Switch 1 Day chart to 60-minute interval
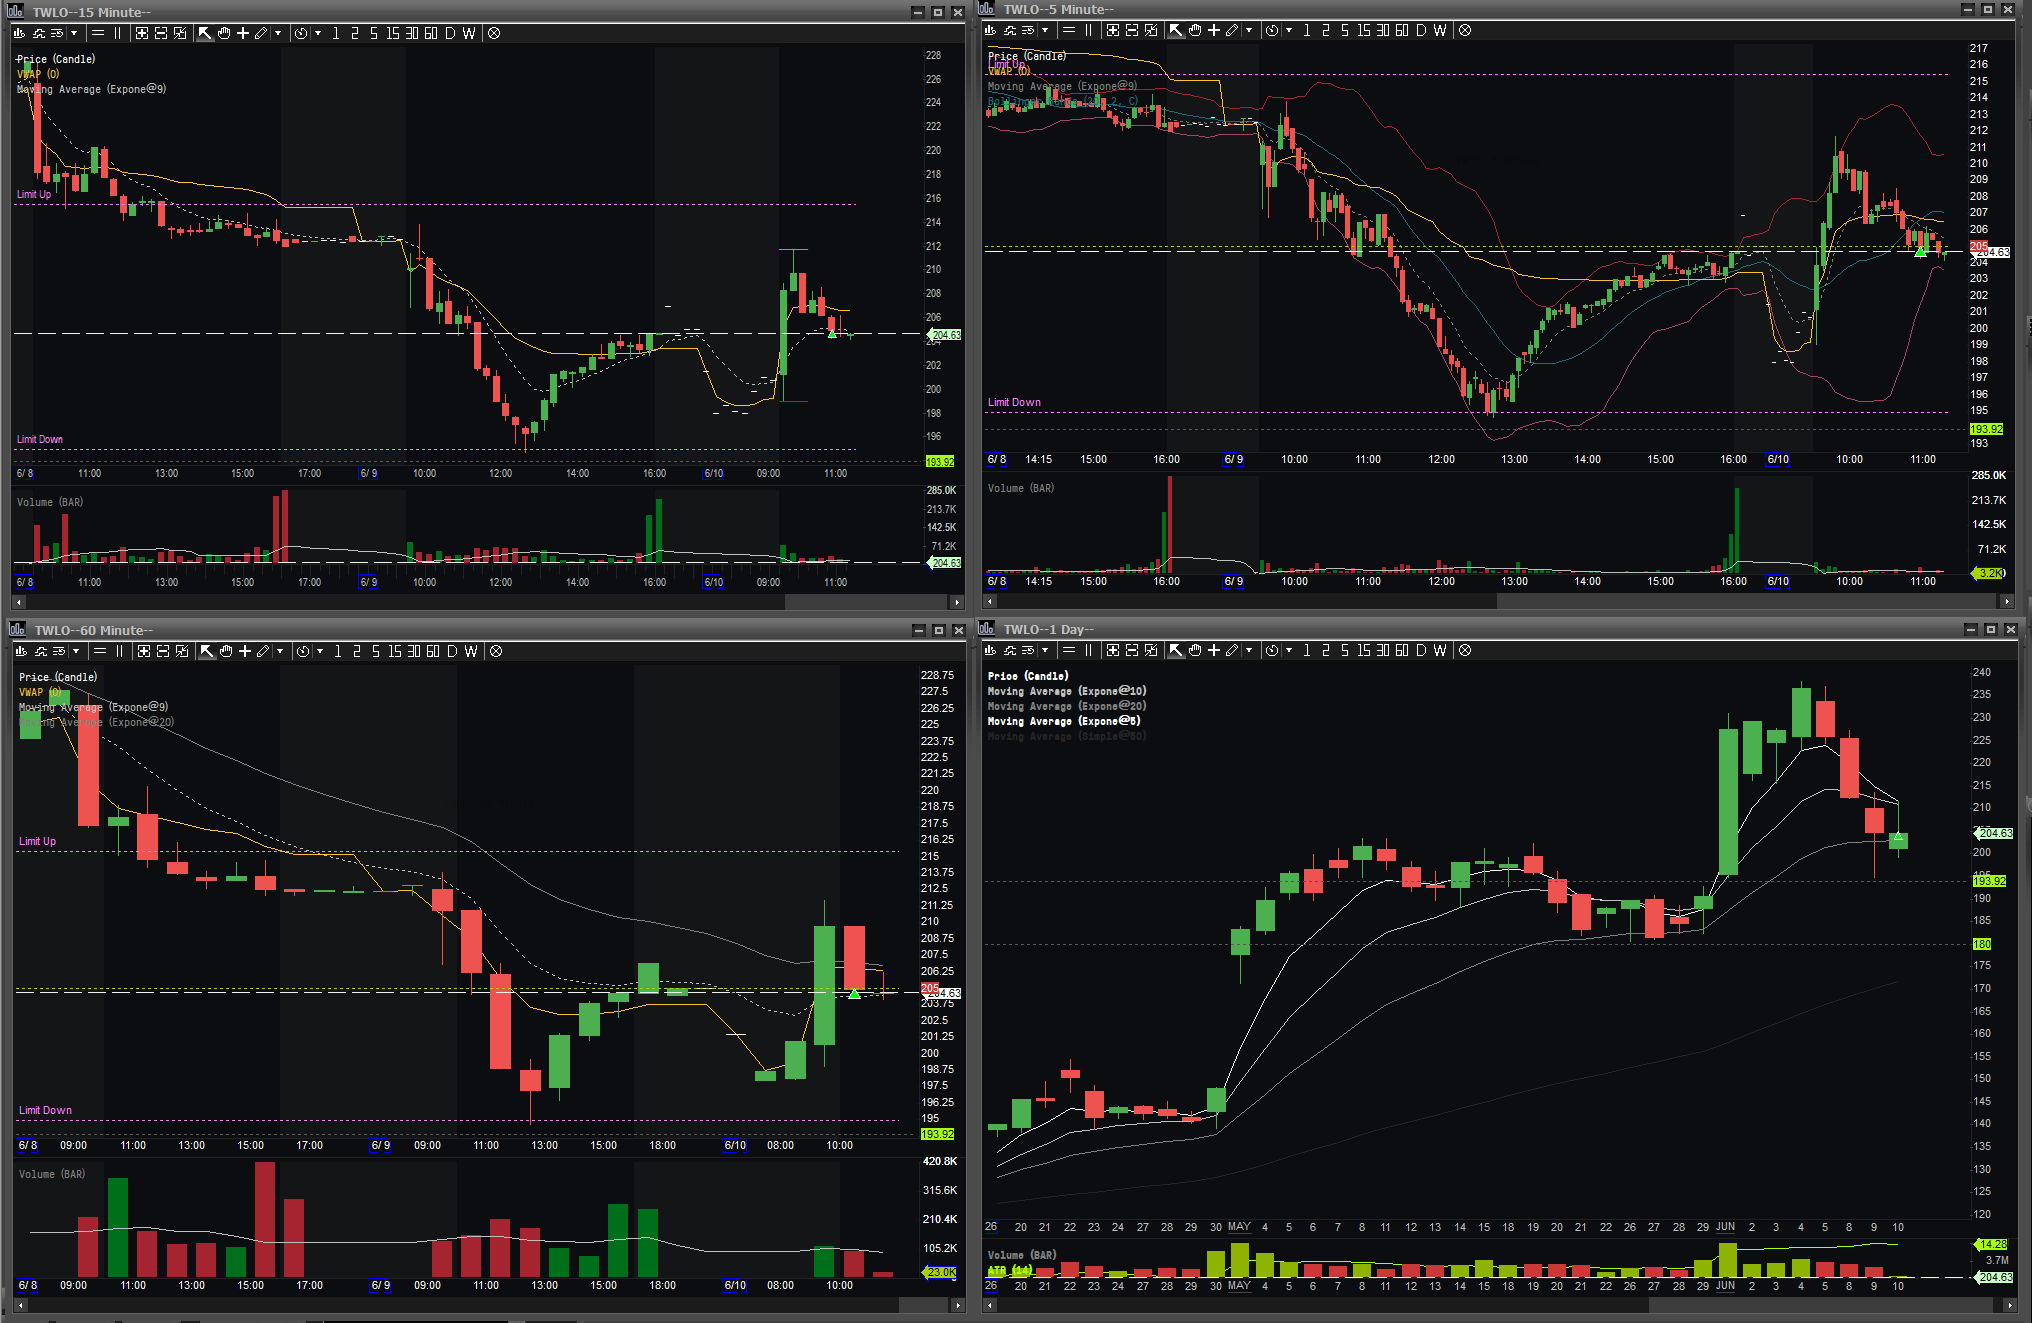 1402,650
